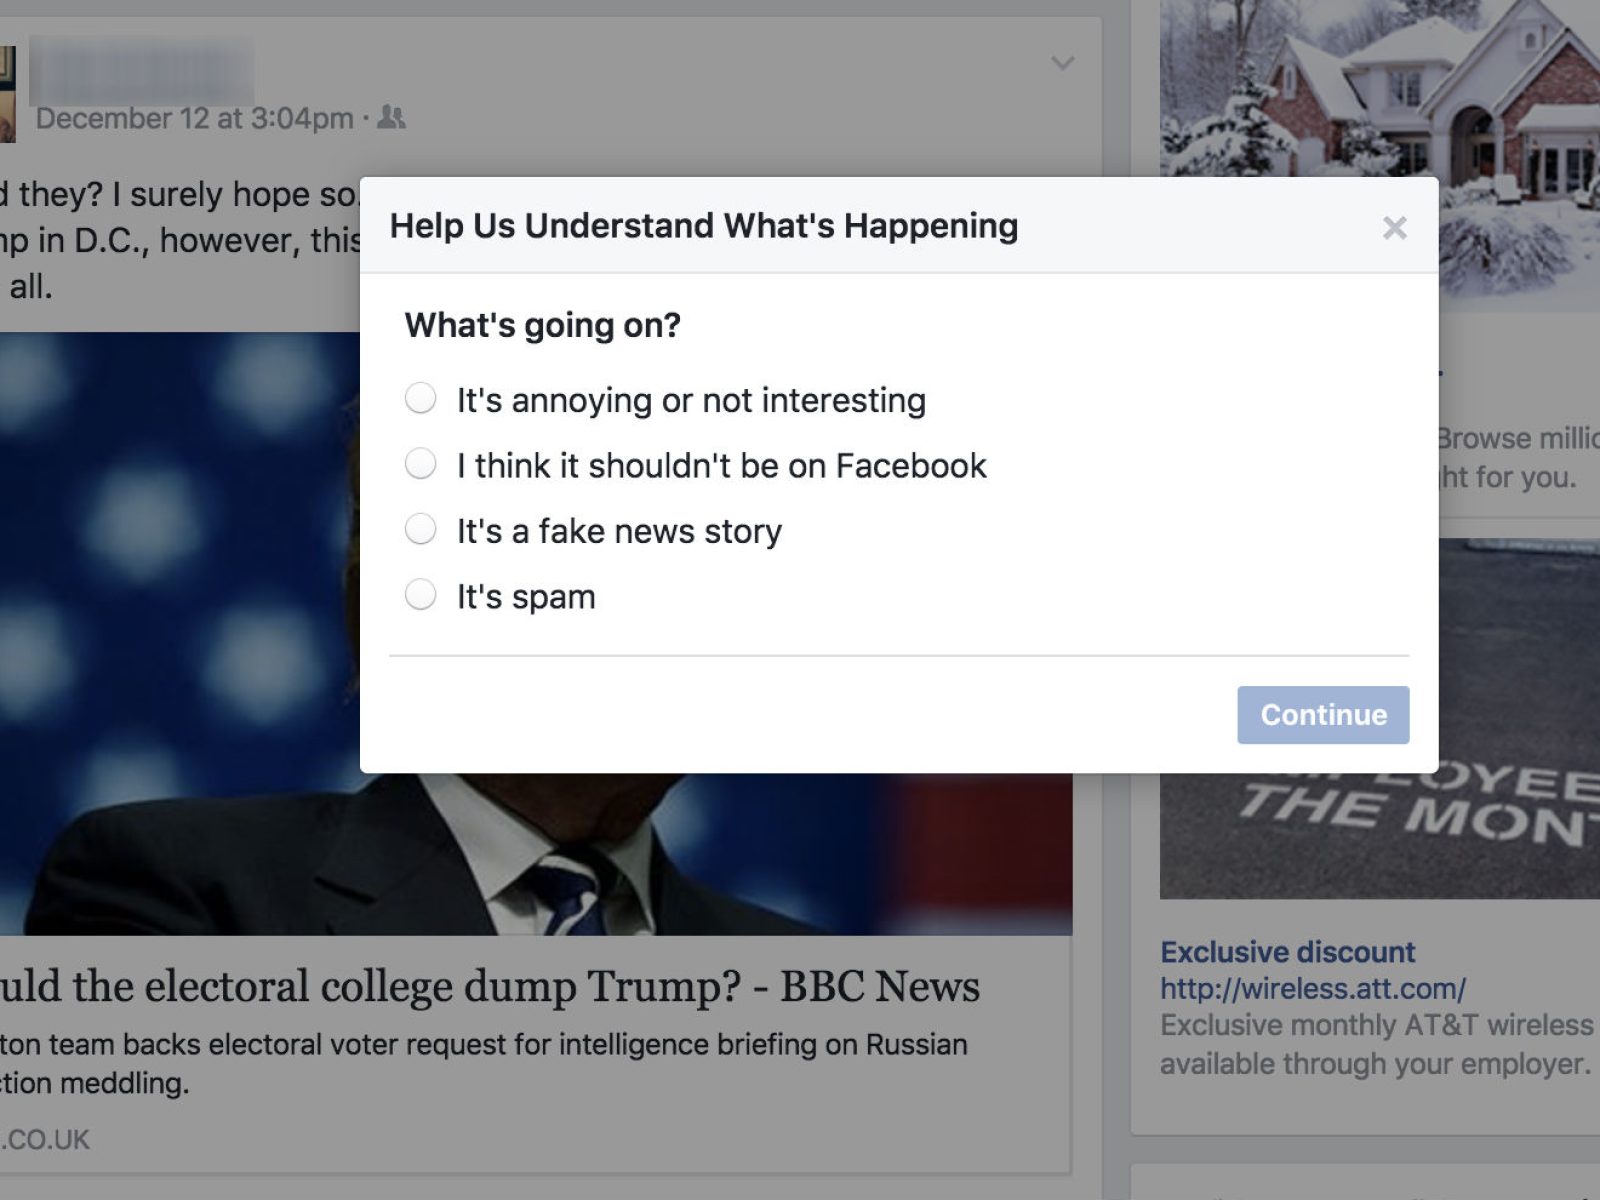Image resolution: width=1600 pixels, height=1200 pixels.
Task: Open the snowy house ad image
Action: coord(1380,100)
